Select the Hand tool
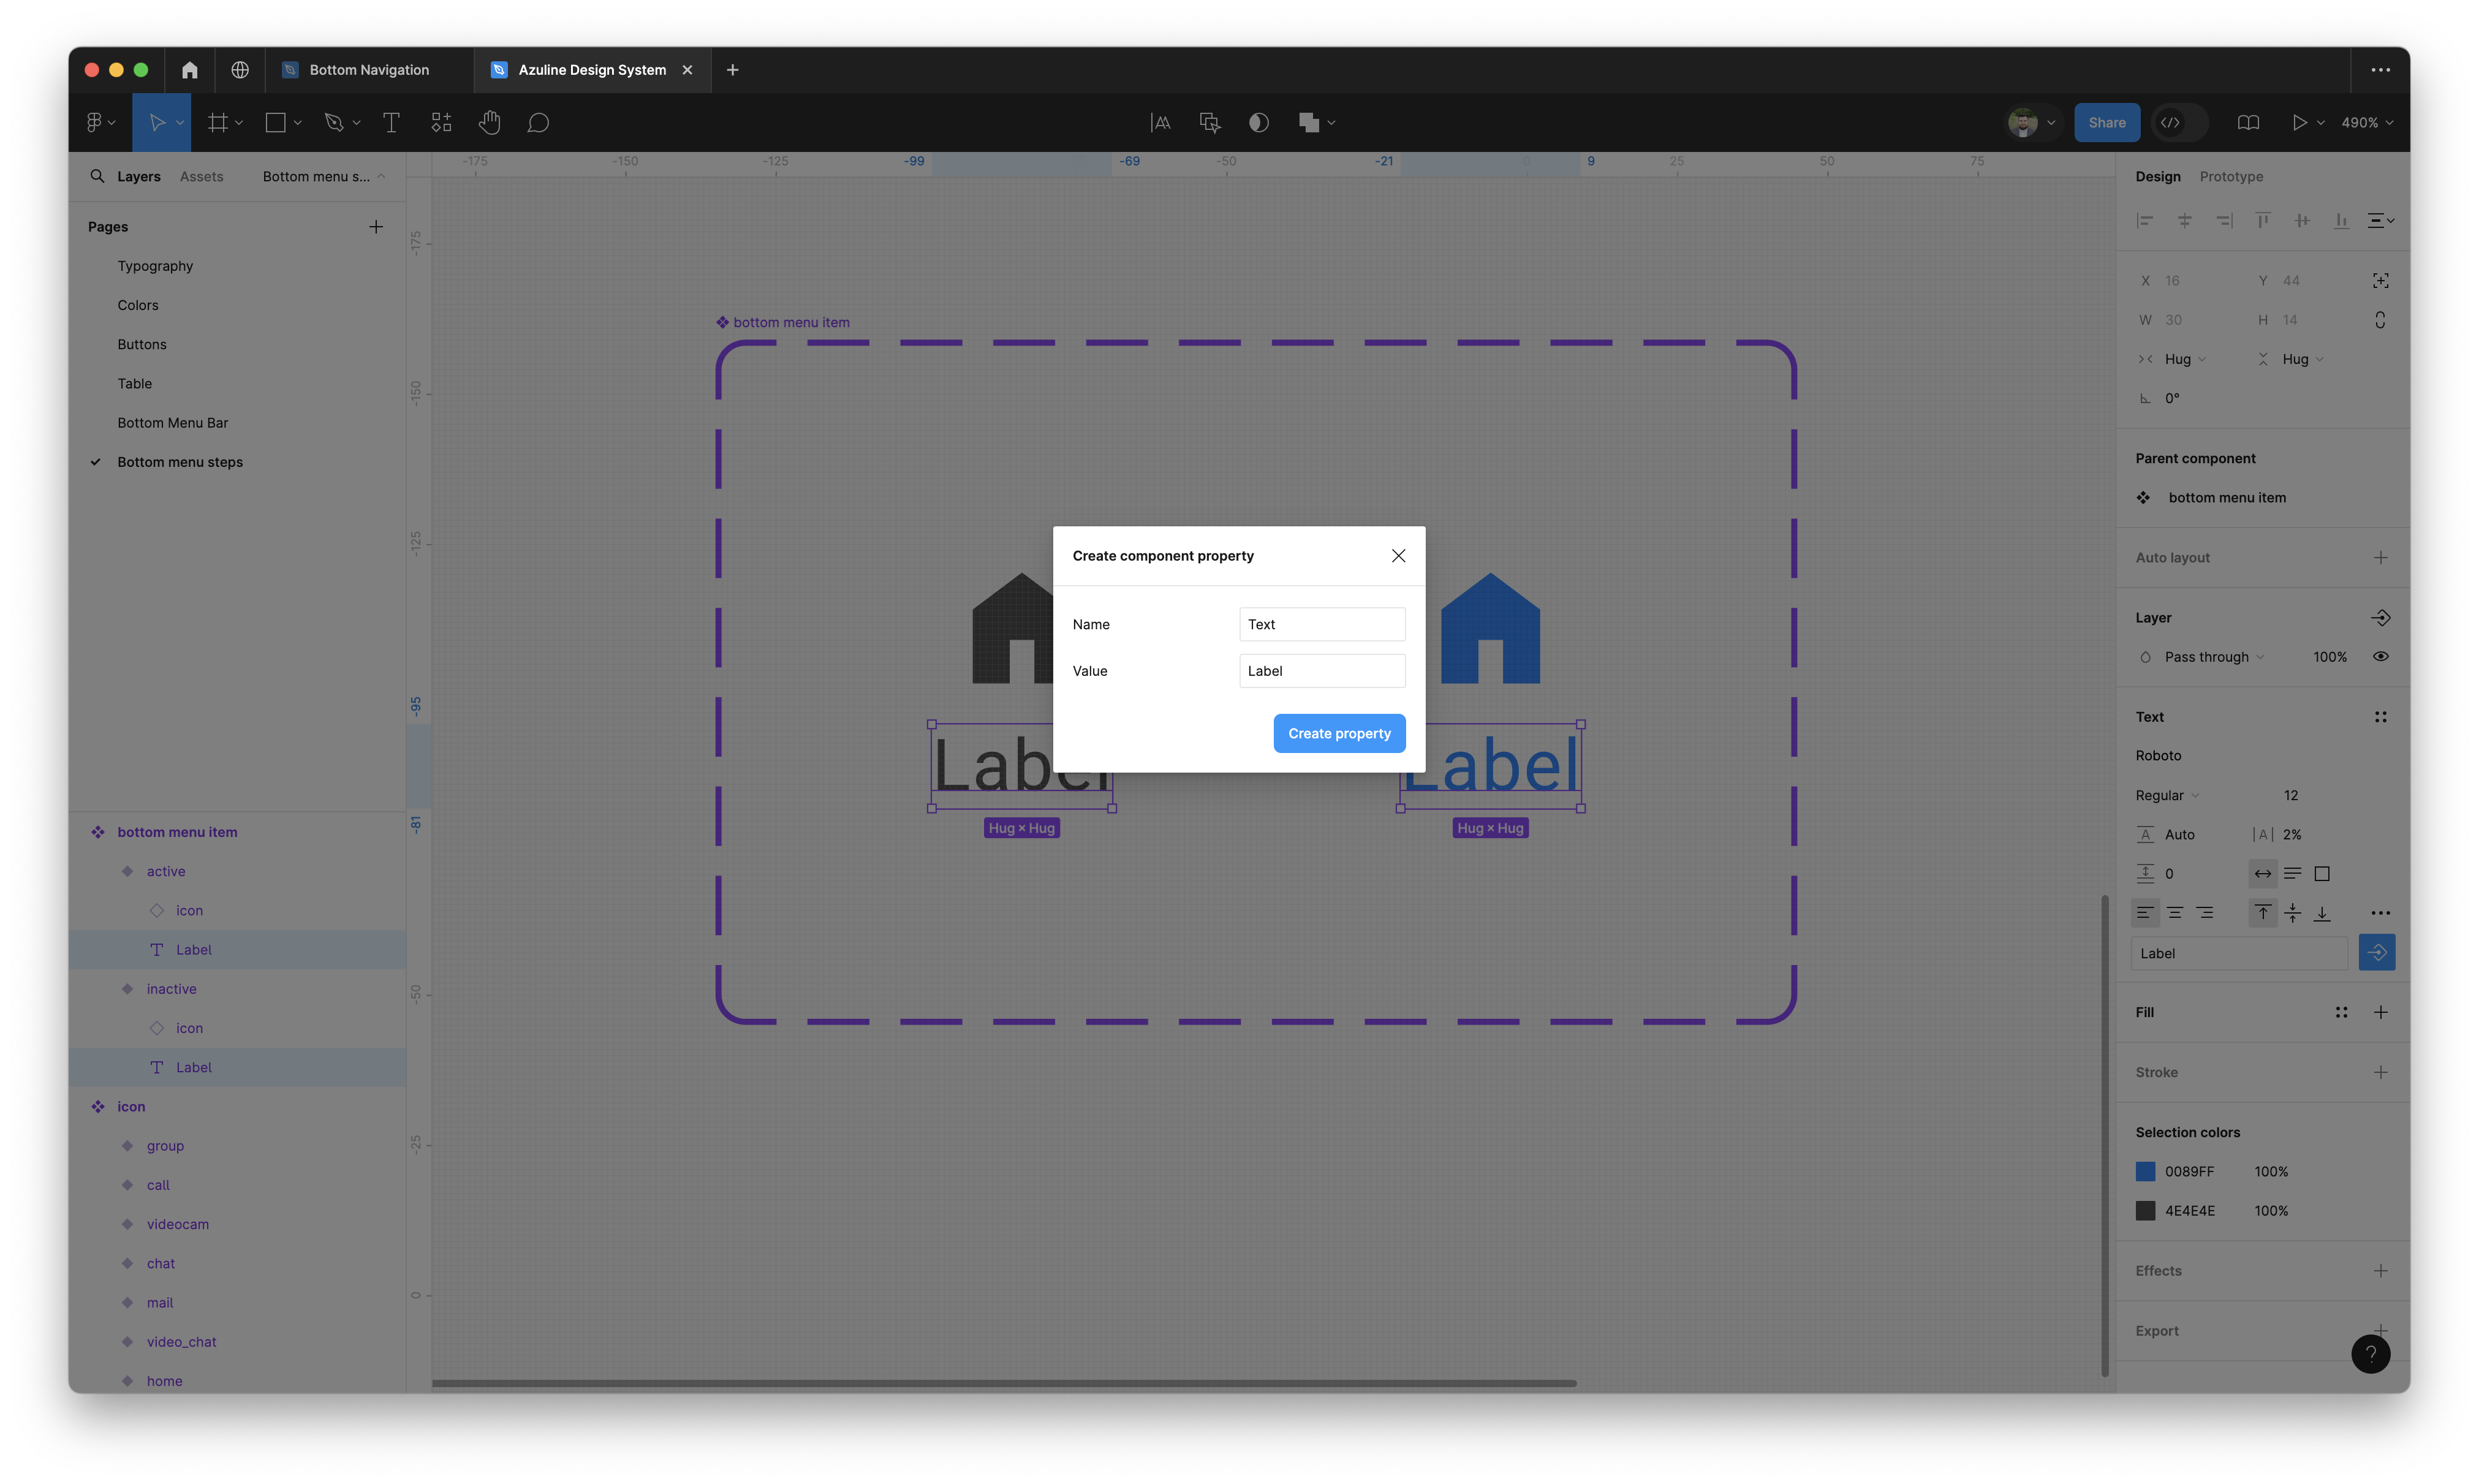This screenshot has height=1484, width=2479. tap(489, 123)
